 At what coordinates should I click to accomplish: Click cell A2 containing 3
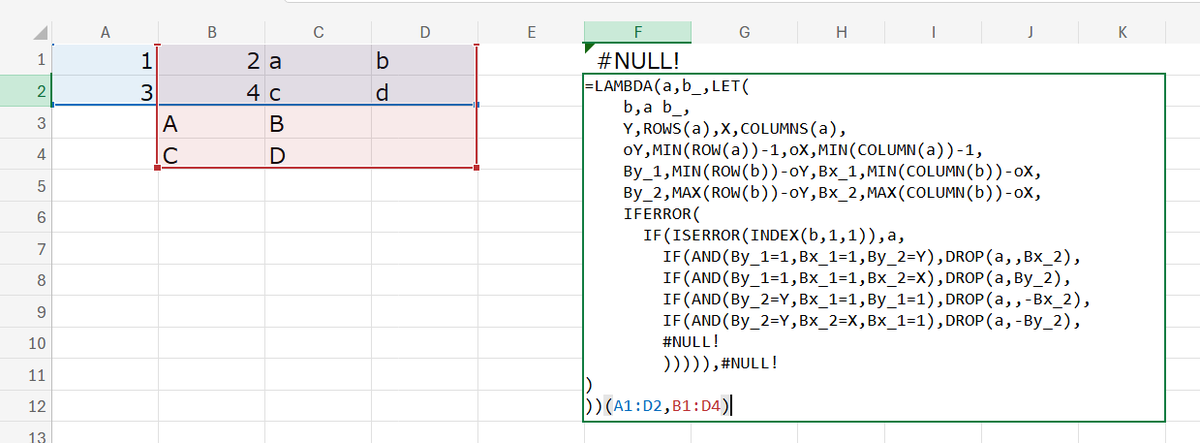pyautogui.click(x=105, y=92)
